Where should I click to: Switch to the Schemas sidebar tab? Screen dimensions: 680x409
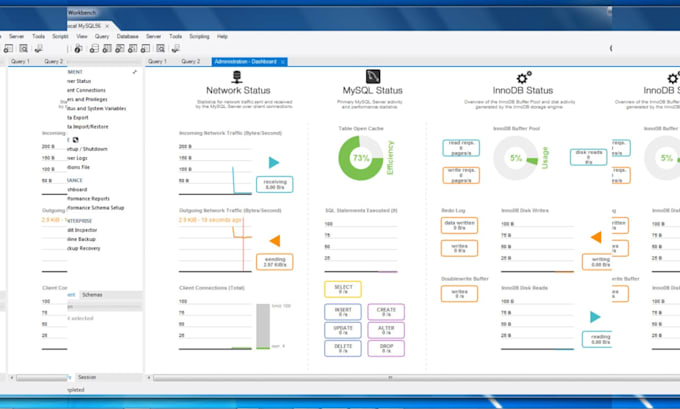(92, 294)
